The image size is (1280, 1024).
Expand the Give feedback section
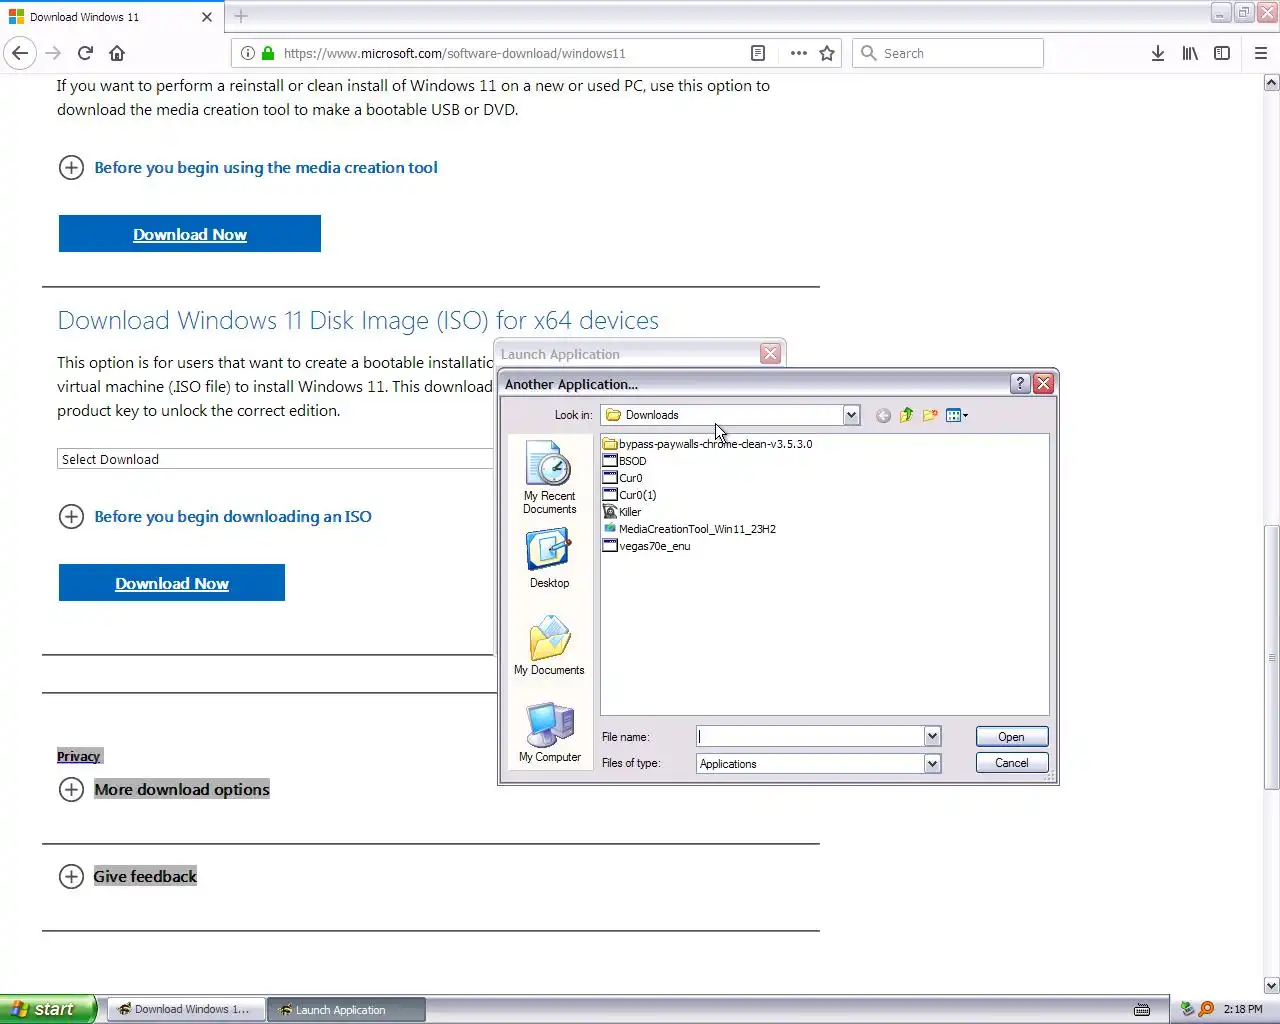[128, 877]
